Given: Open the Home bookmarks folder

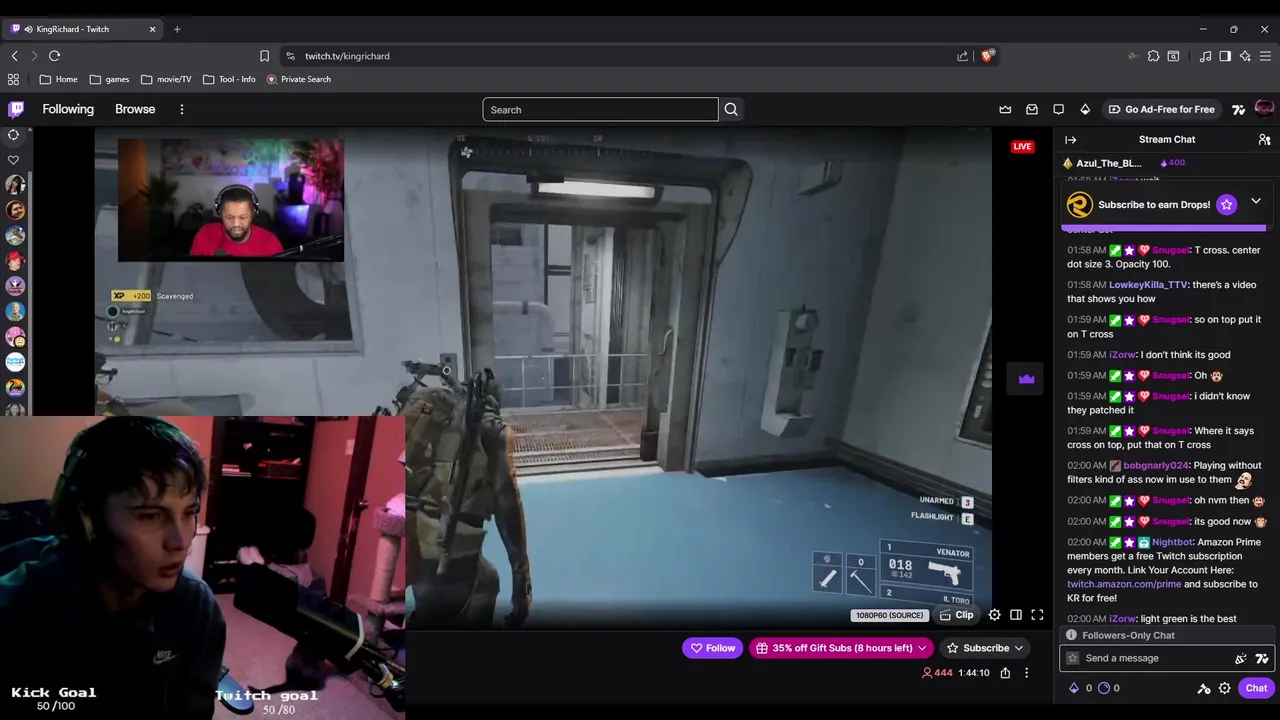Looking at the screenshot, I should click(x=58, y=79).
